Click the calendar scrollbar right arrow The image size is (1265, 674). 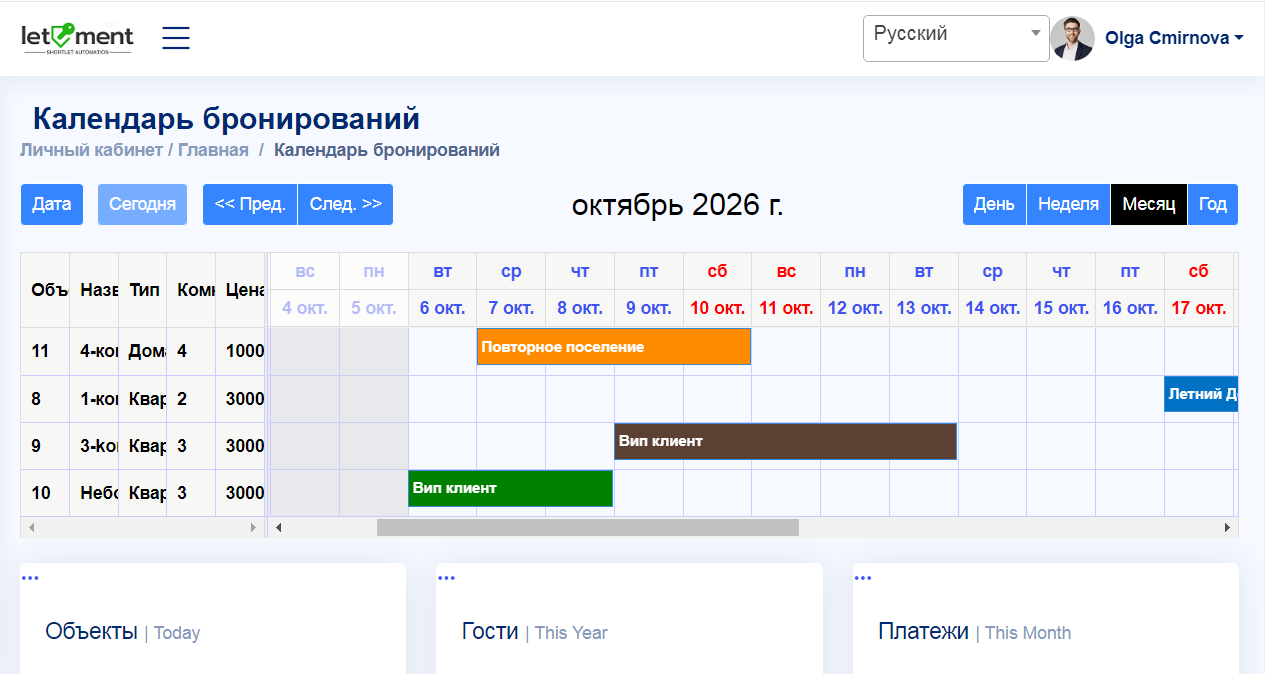click(x=1228, y=527)
